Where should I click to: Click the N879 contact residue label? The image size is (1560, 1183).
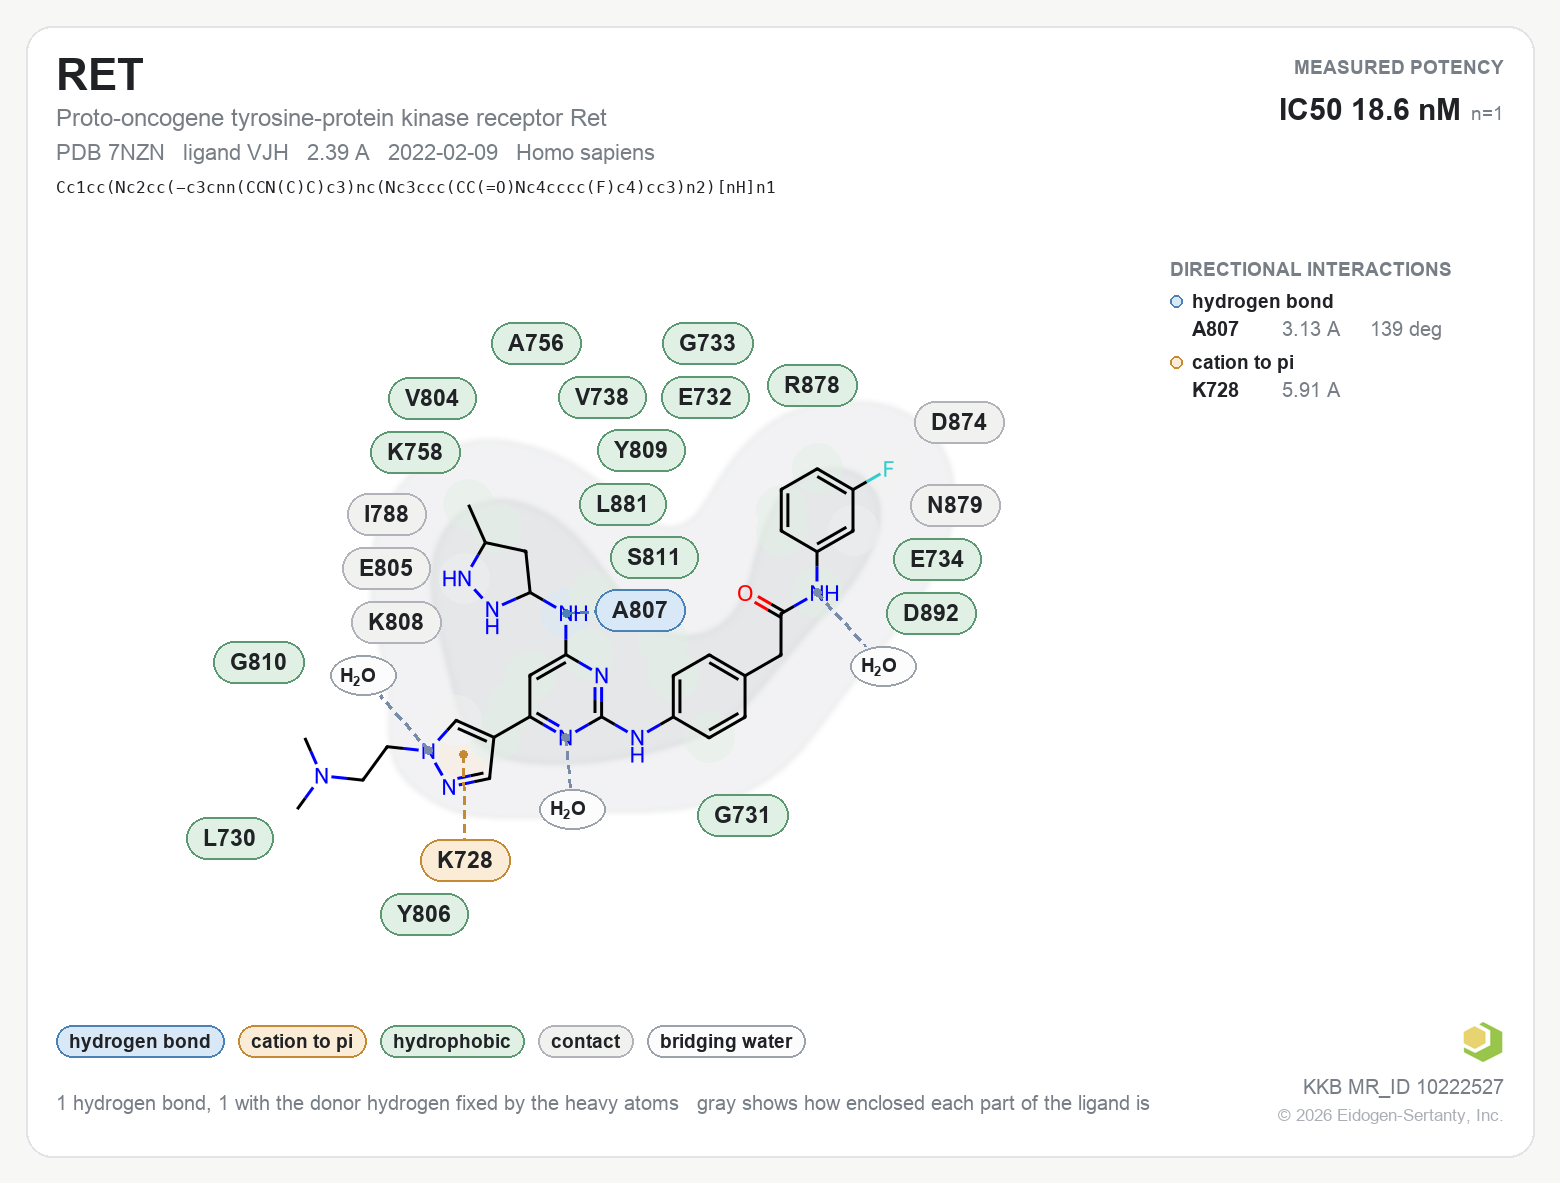pyautogui.click(x=955, y=505)
